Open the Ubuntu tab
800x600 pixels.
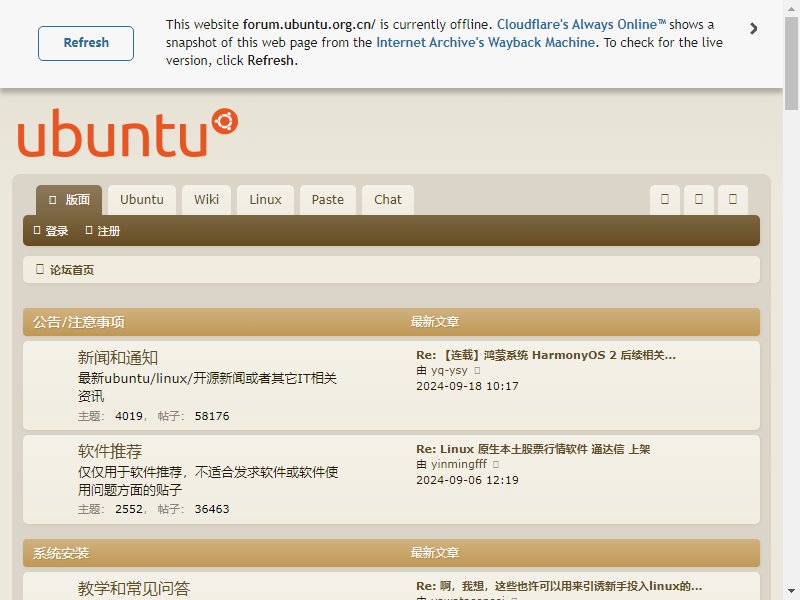(x=142, y=200)
